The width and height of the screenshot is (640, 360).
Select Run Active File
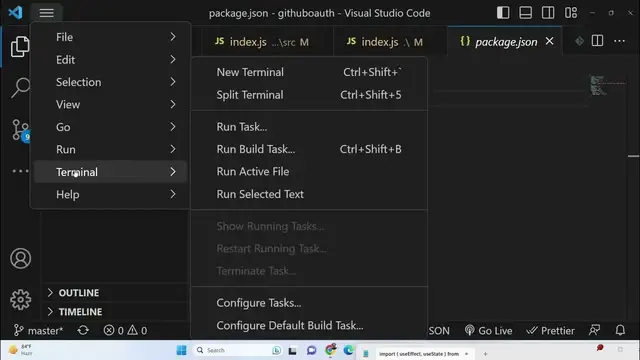click(309, 172)
